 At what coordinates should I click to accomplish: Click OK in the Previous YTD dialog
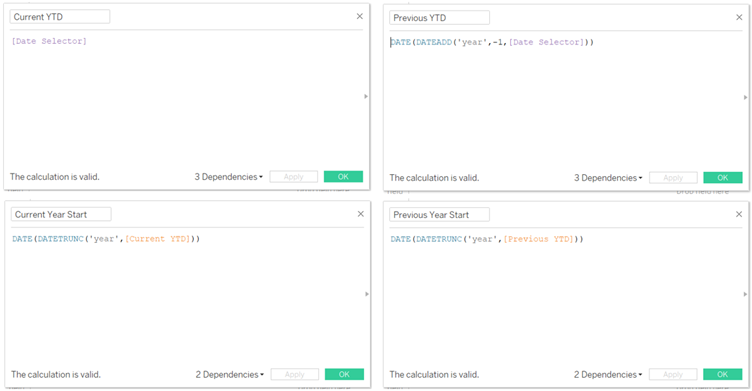pyautogui.click(x=723, y=178)
